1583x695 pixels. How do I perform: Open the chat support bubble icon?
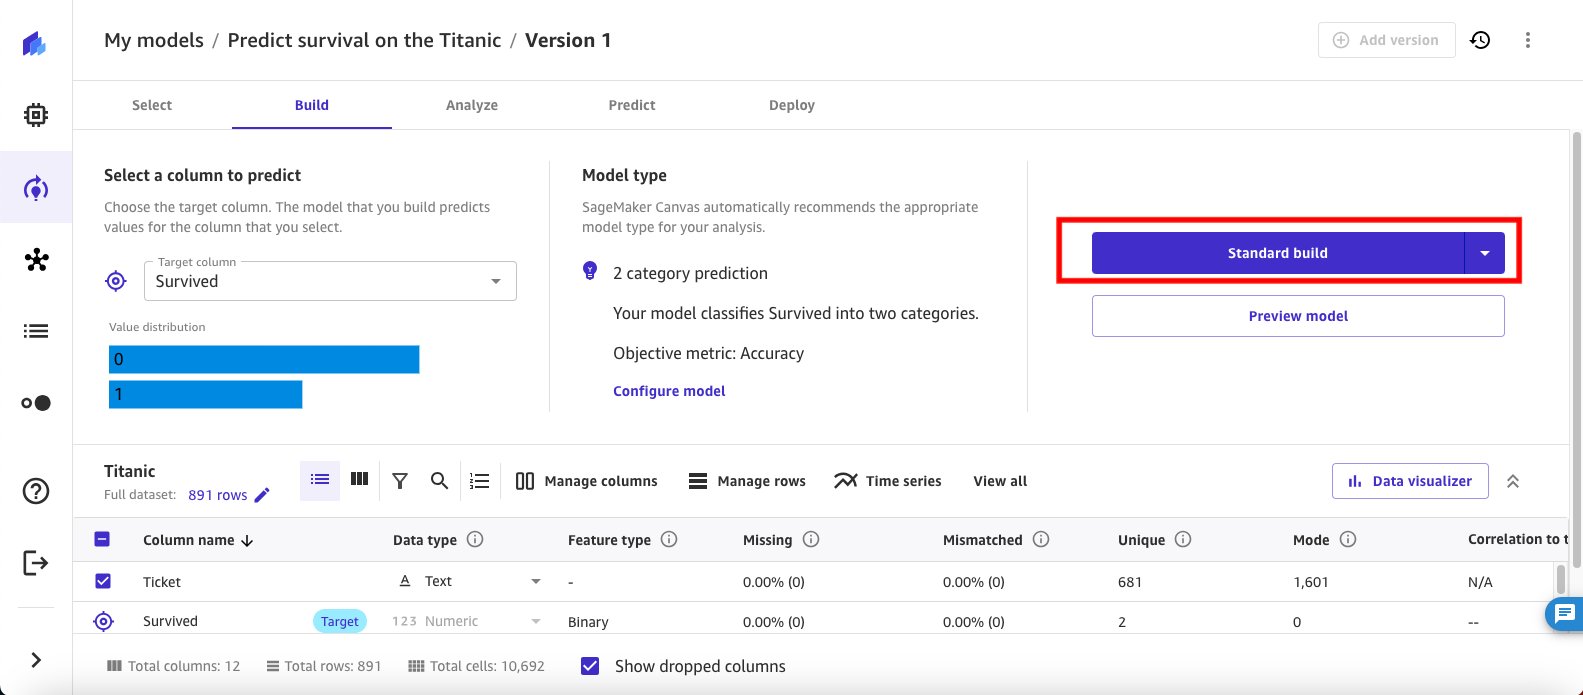tap(1564, 613)
